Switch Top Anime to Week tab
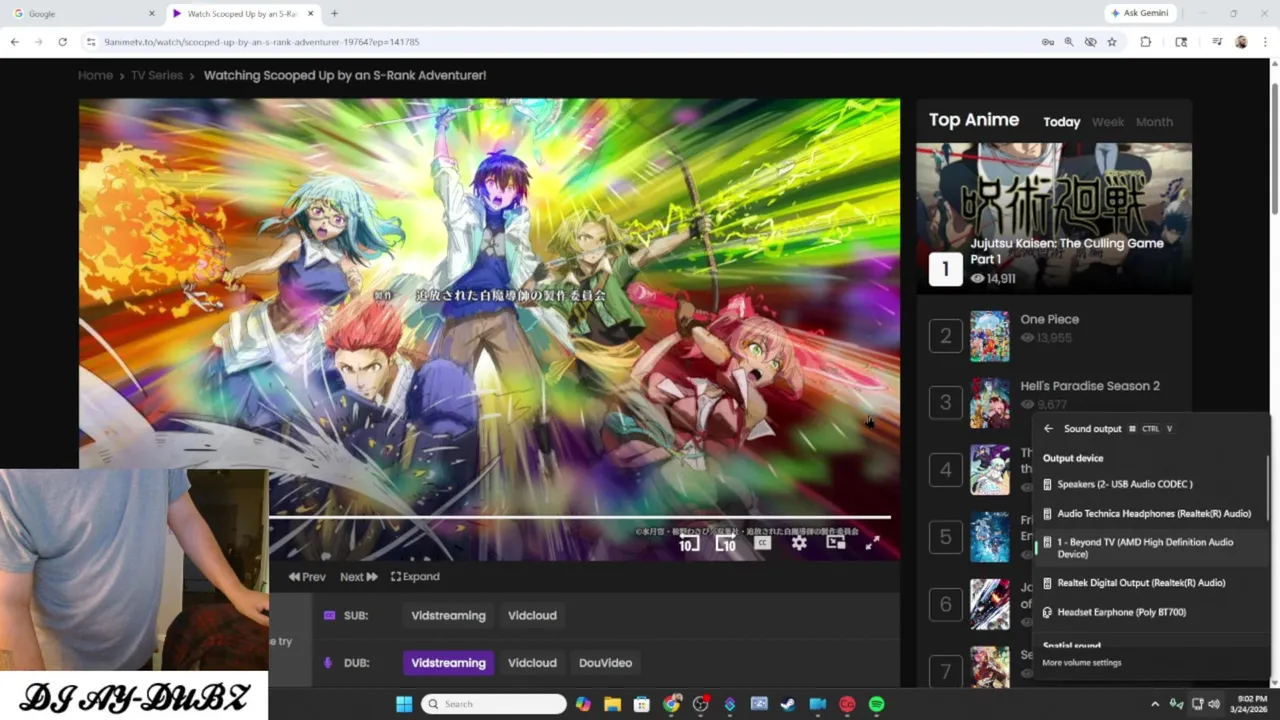This screenshot has height=720, width=1280. pos(1107,122)
